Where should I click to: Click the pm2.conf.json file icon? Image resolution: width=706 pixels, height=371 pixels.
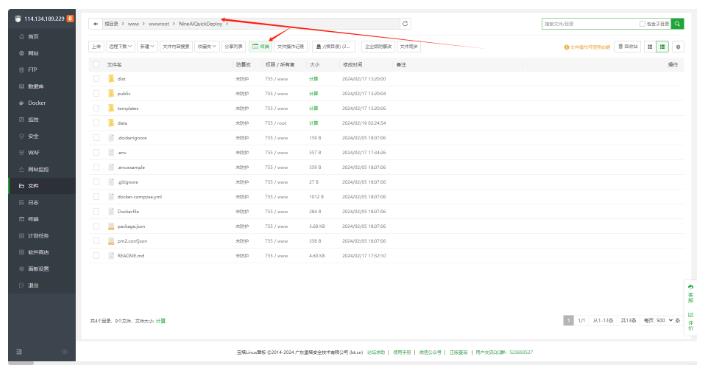coord(111,241)
